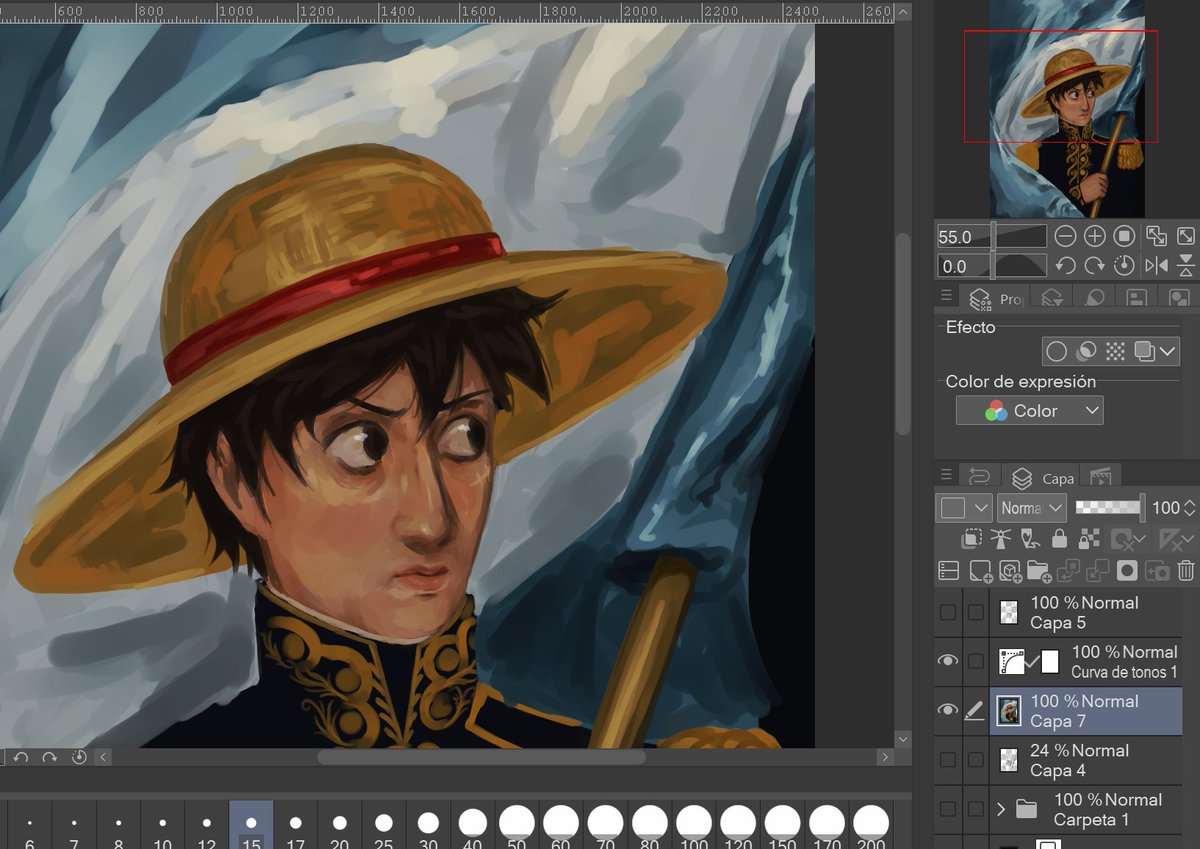Screen dimensions: 1200x849
Task: Switch to the Propiedad de capa tab
Action: tap(995, 298)
